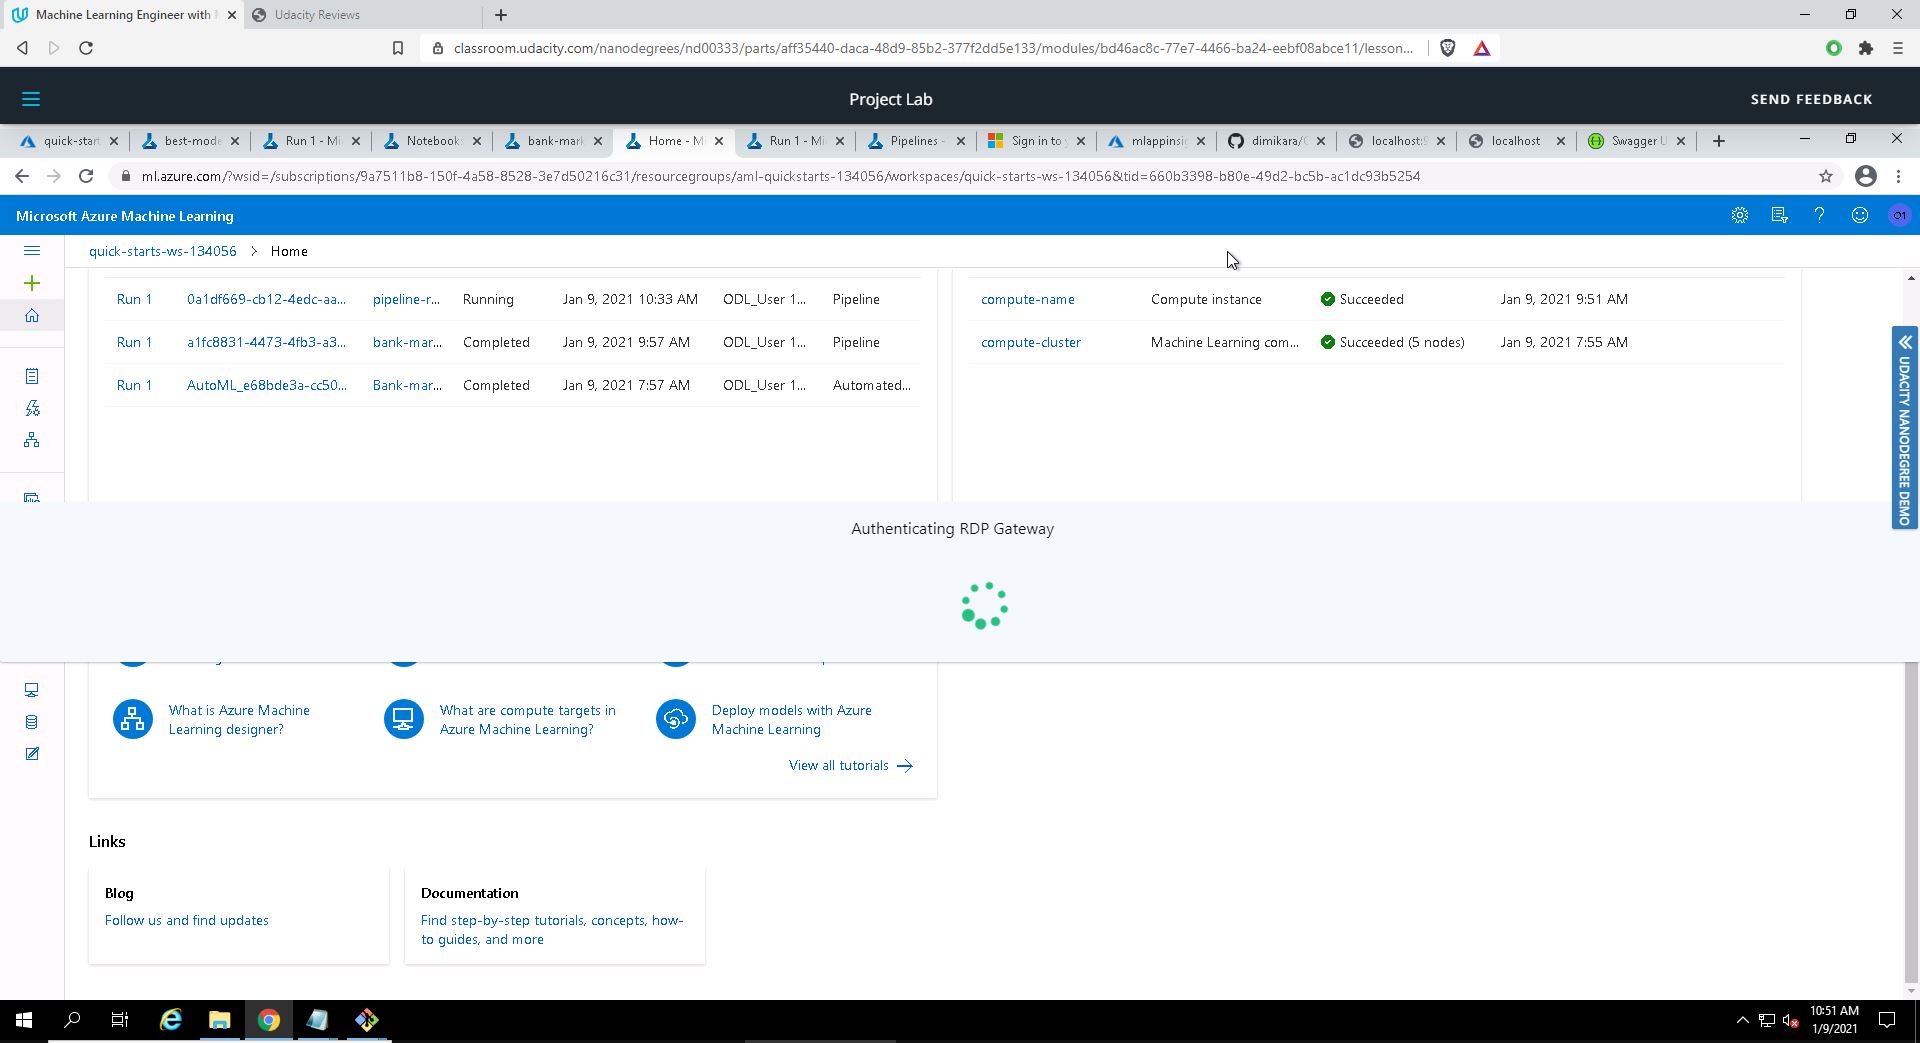Open Datastores icon in left sidebar
Screen dimensions: 1920x1043
coord(32,722)
